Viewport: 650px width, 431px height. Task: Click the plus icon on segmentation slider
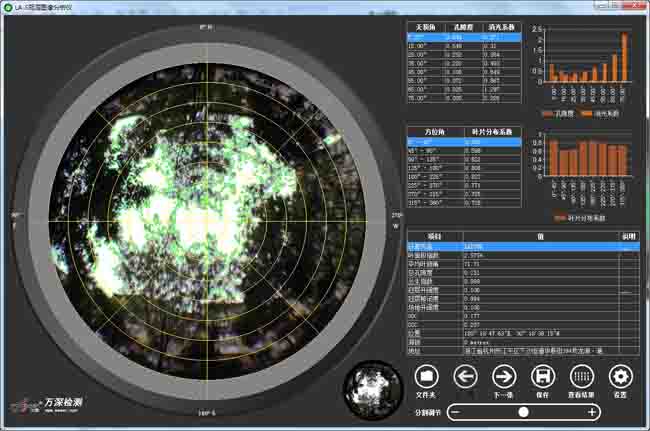[x=592, y=412]
